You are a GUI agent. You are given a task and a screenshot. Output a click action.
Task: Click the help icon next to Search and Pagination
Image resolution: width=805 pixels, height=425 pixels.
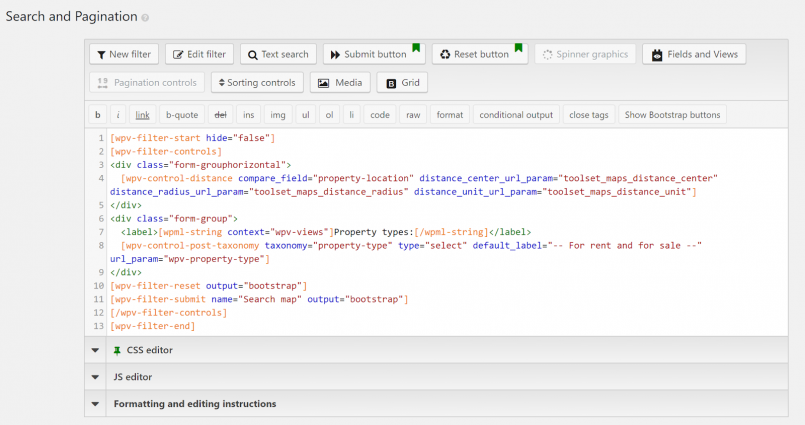[x=145, y=18]
